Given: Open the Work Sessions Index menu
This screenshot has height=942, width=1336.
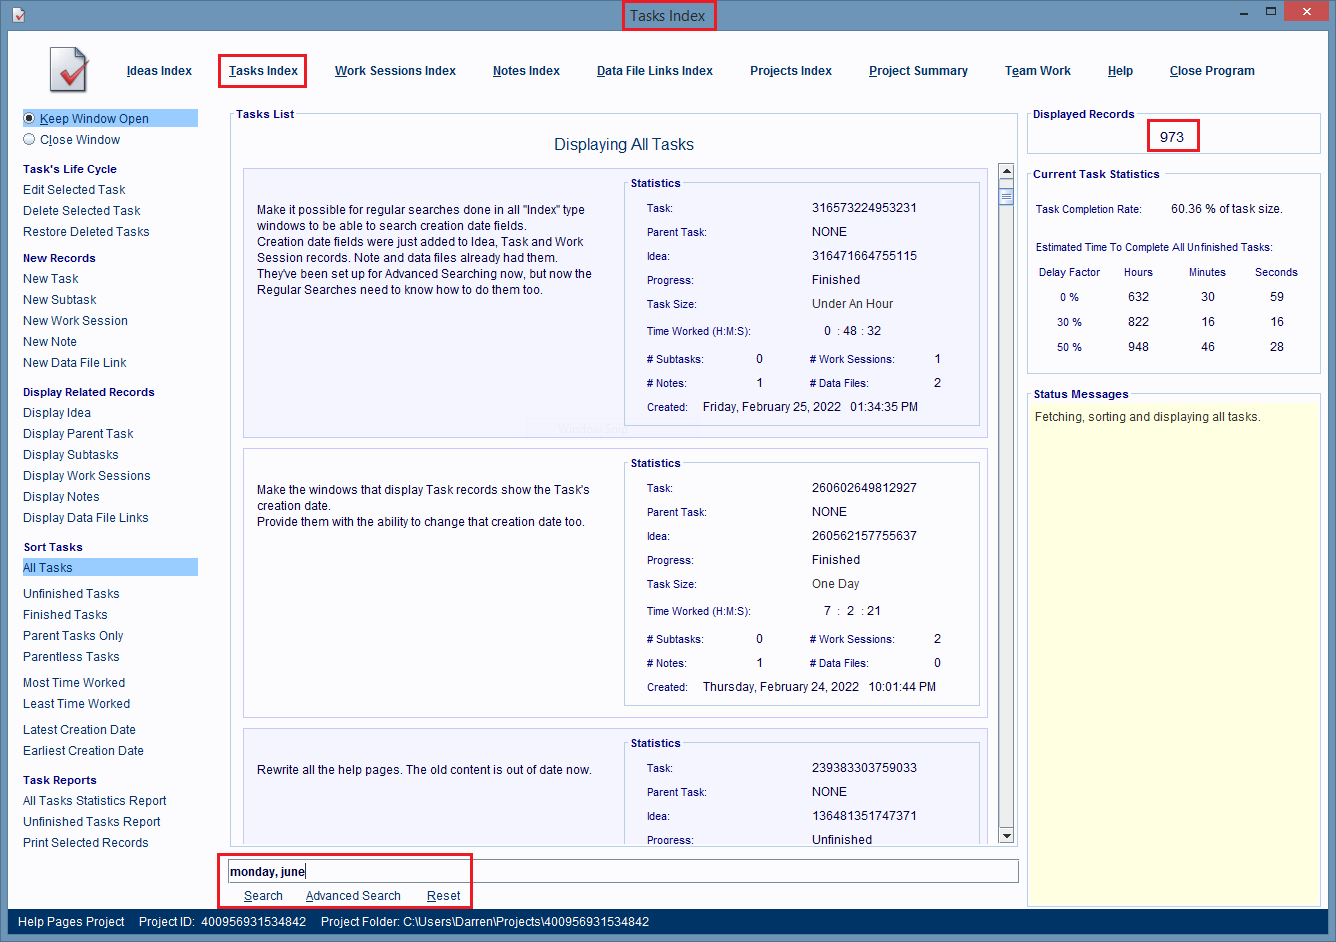Looking at the screenshot, I should click(395, 71).
